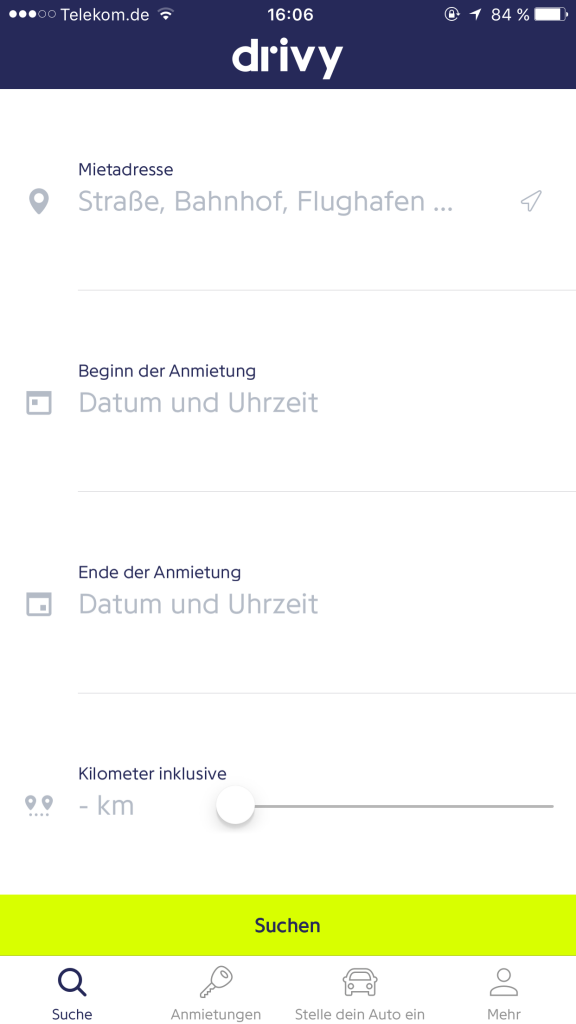Click the Kilometer inklusive slider handle
576x1024 pixels.
pos(235,805)
